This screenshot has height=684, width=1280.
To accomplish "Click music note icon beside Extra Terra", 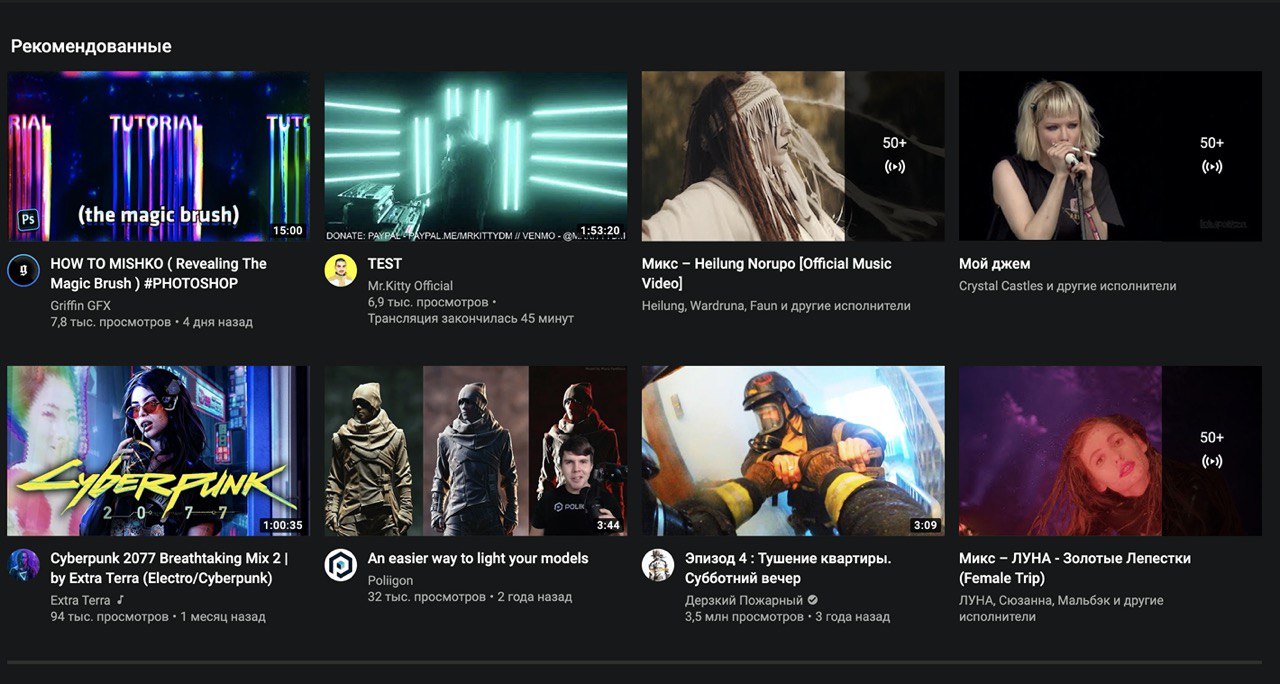I will (120, 600).
